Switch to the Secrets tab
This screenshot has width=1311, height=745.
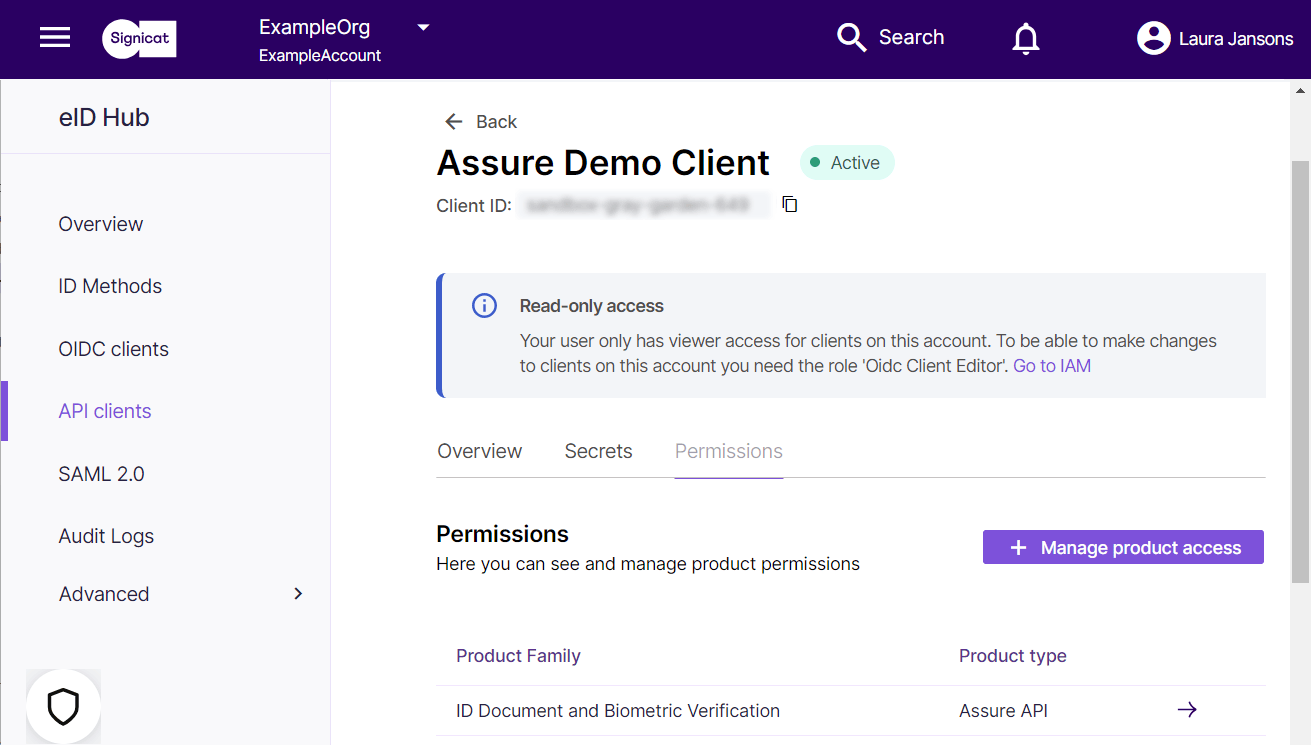[599, 451]
